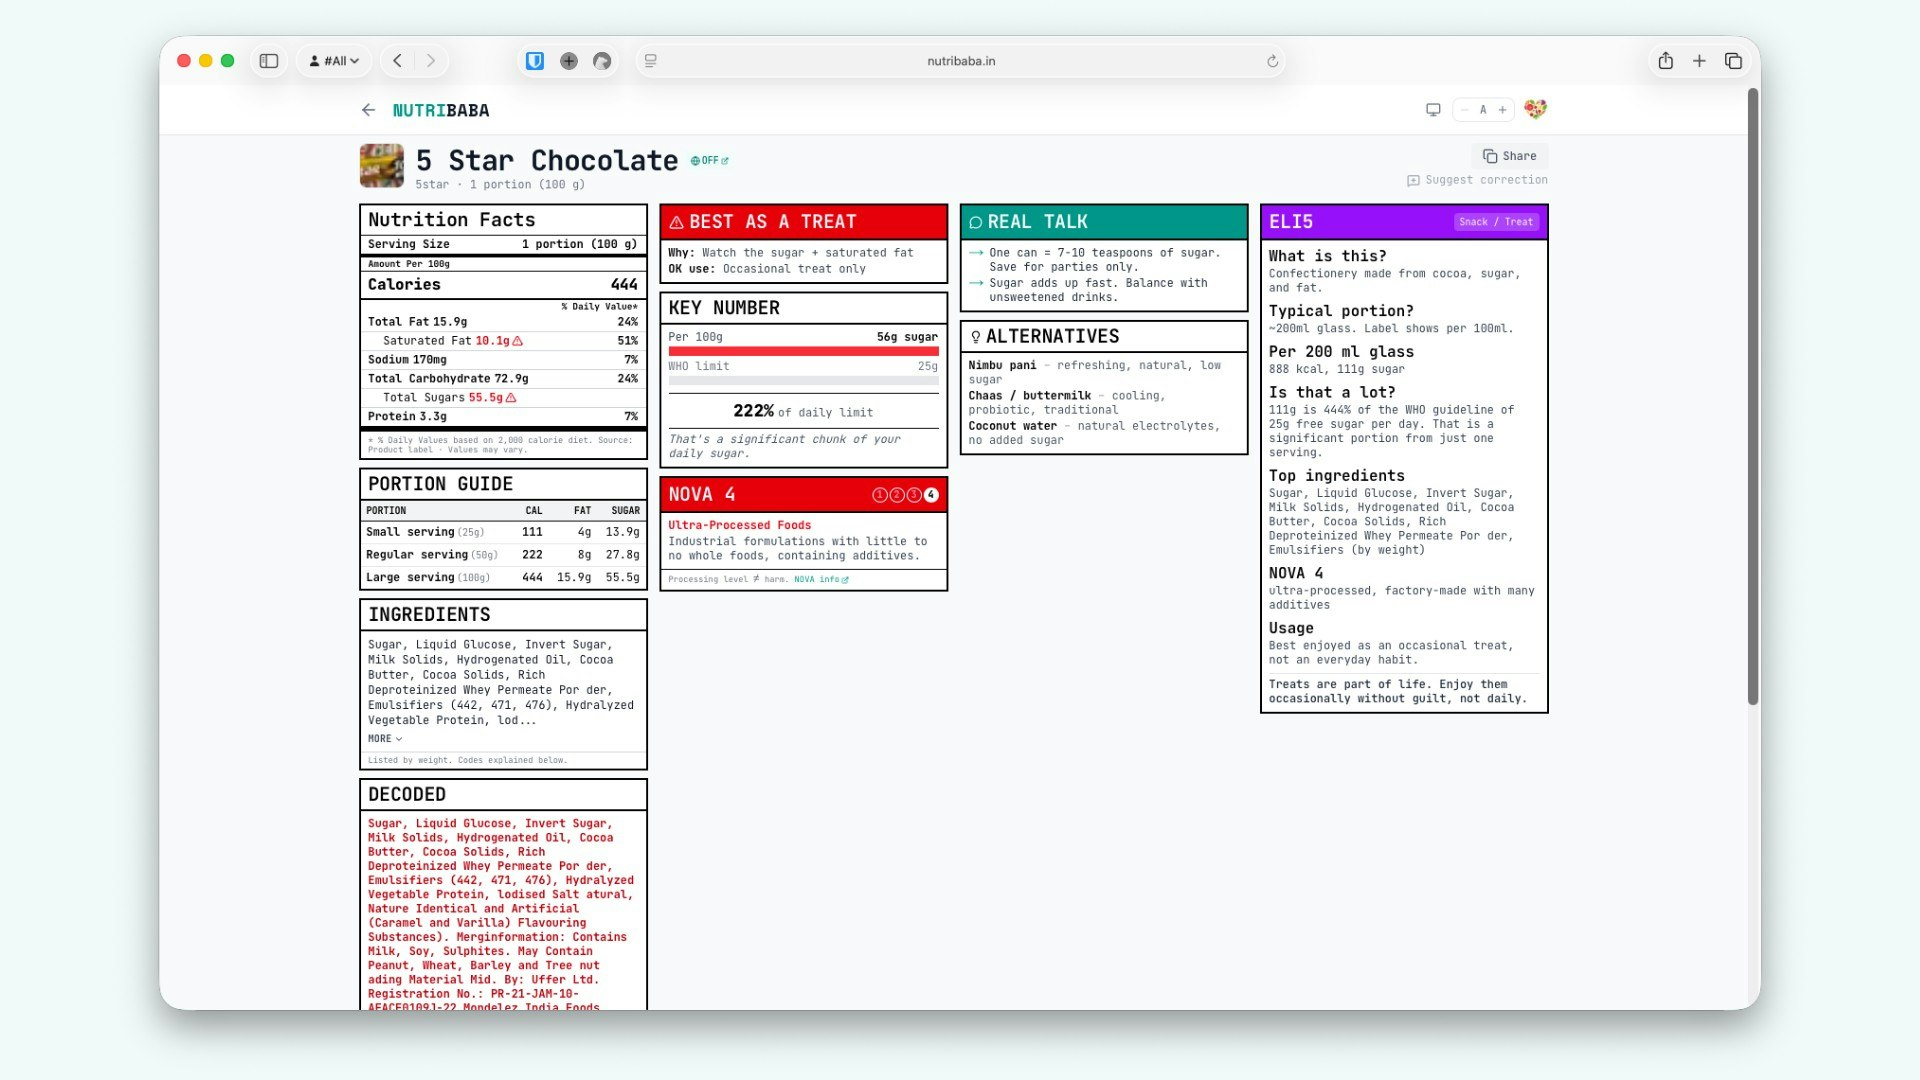Expand MORE under the Ingredients list
1920x1080 pixels.
[x=383, y=738]
